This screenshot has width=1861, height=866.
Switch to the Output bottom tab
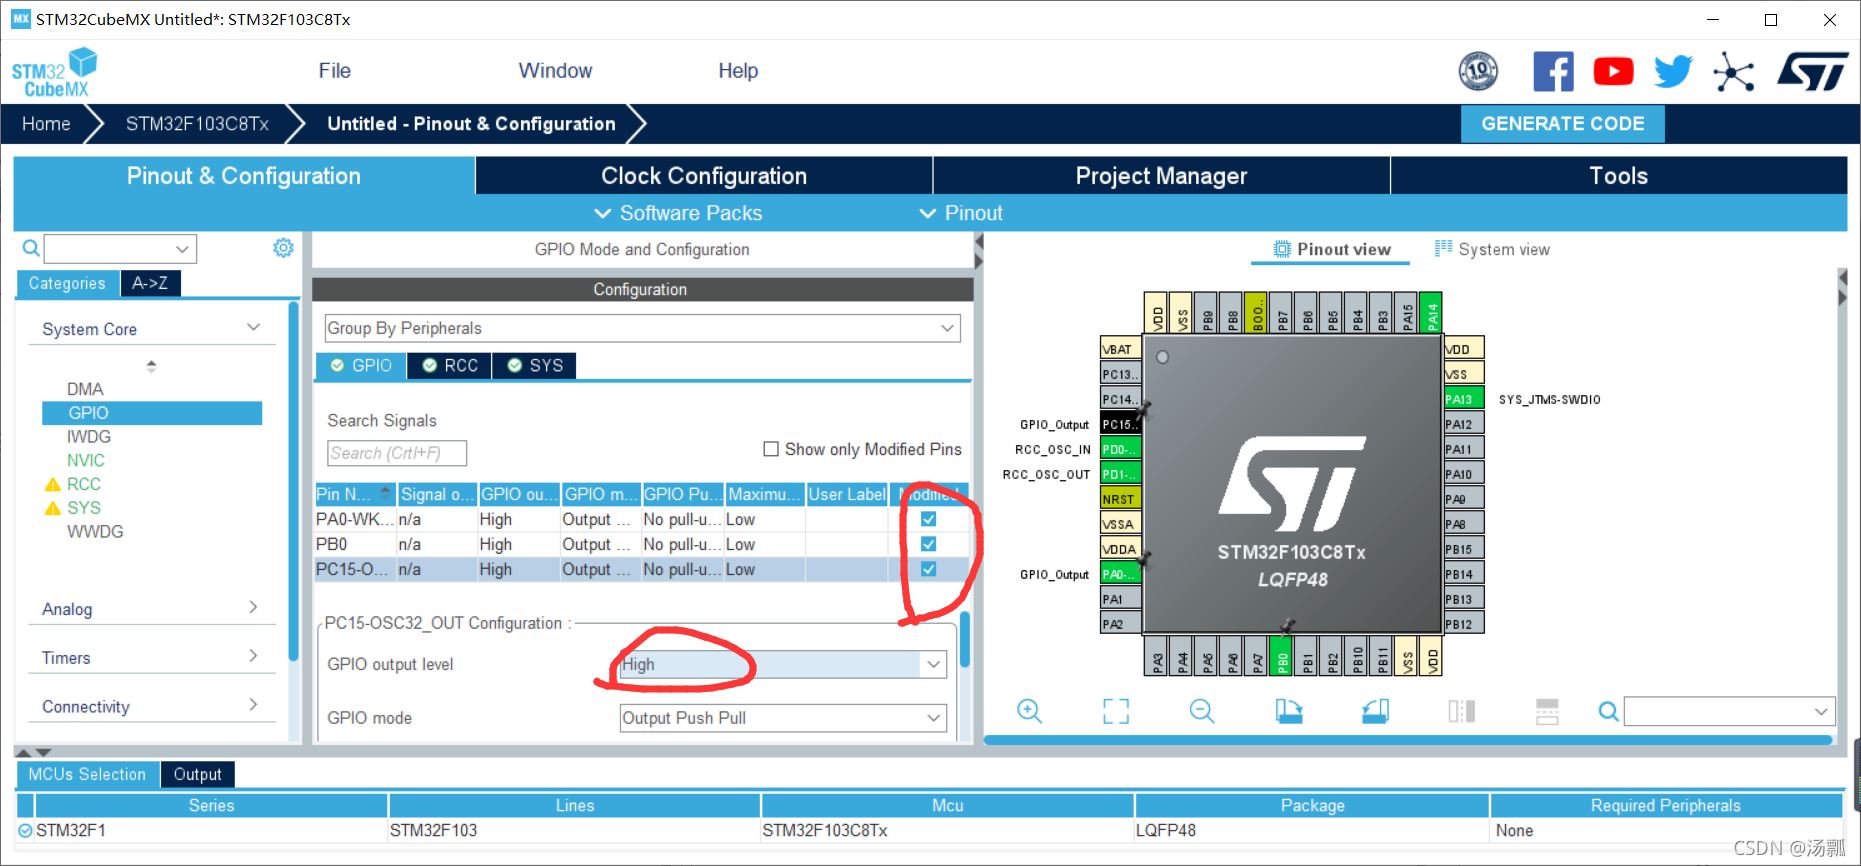click(197, 774)
